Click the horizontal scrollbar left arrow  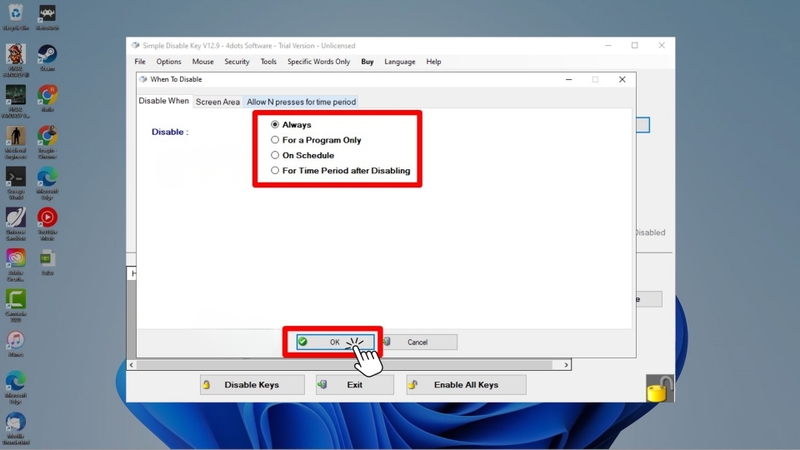[x=132, y=365]
